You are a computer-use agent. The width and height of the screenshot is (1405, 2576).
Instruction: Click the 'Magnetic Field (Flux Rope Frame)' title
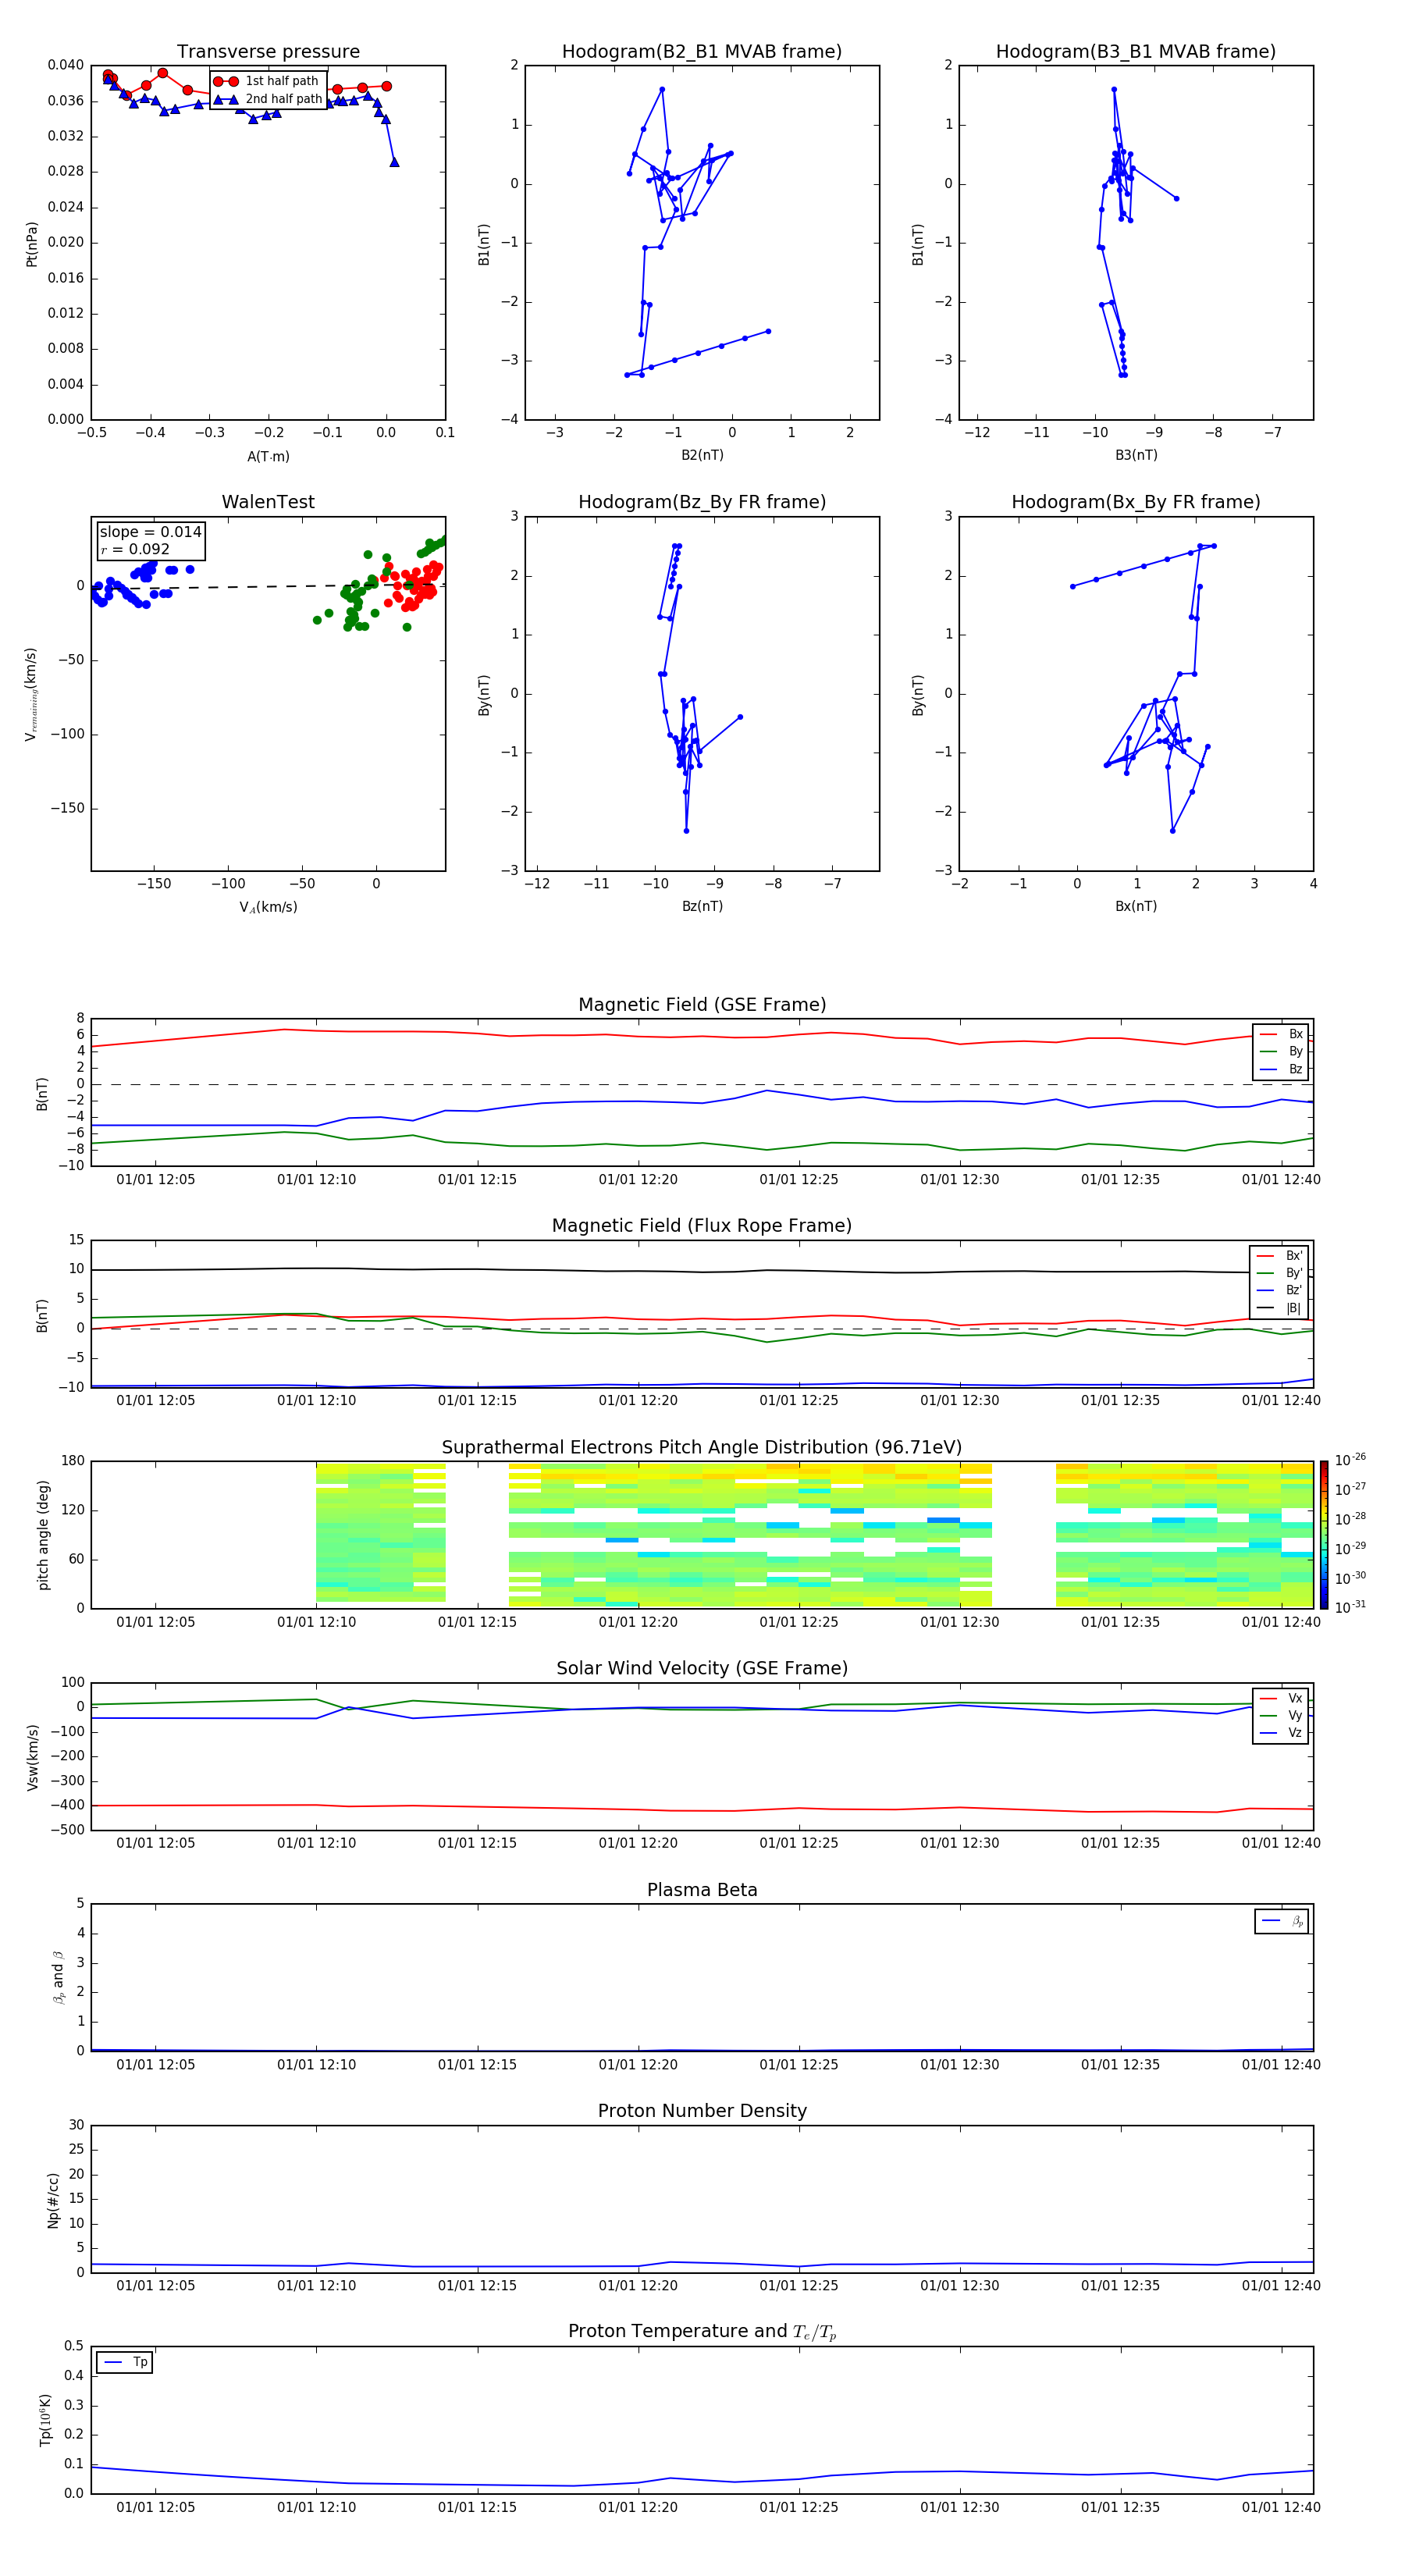coord(702,1226)
